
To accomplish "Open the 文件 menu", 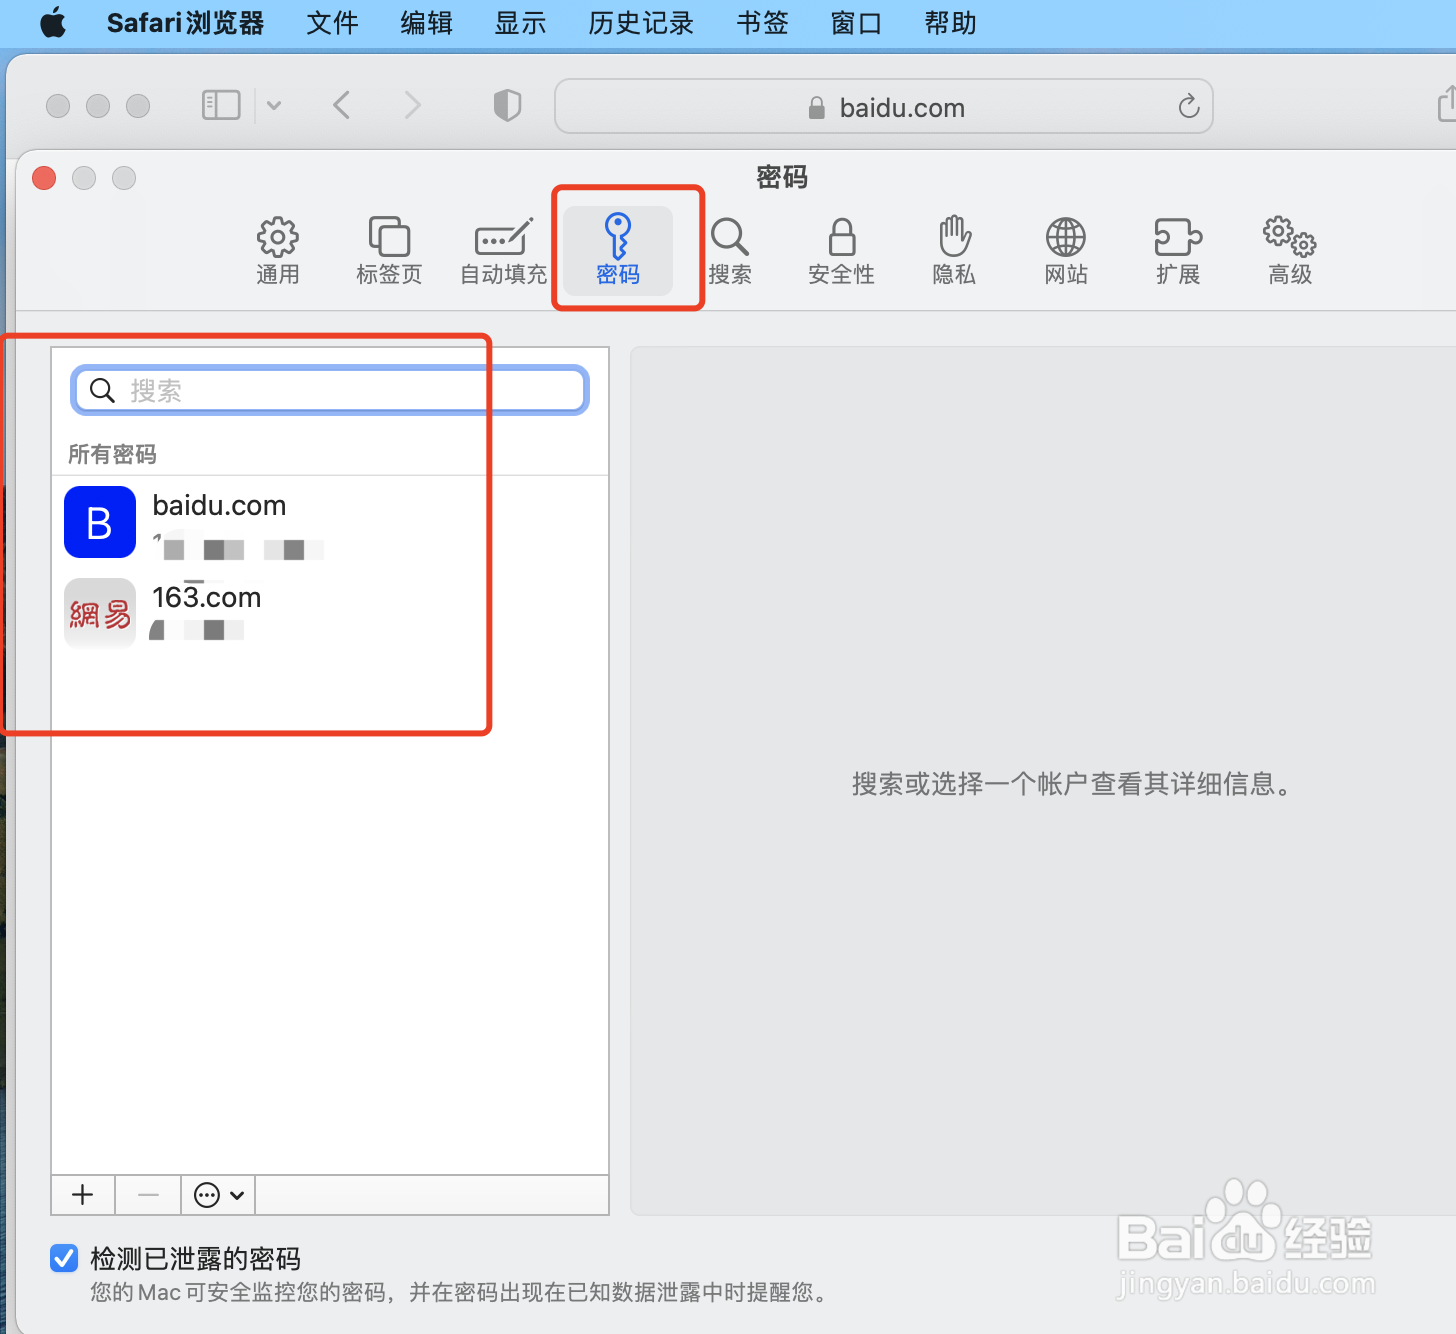I will point(332,23).
